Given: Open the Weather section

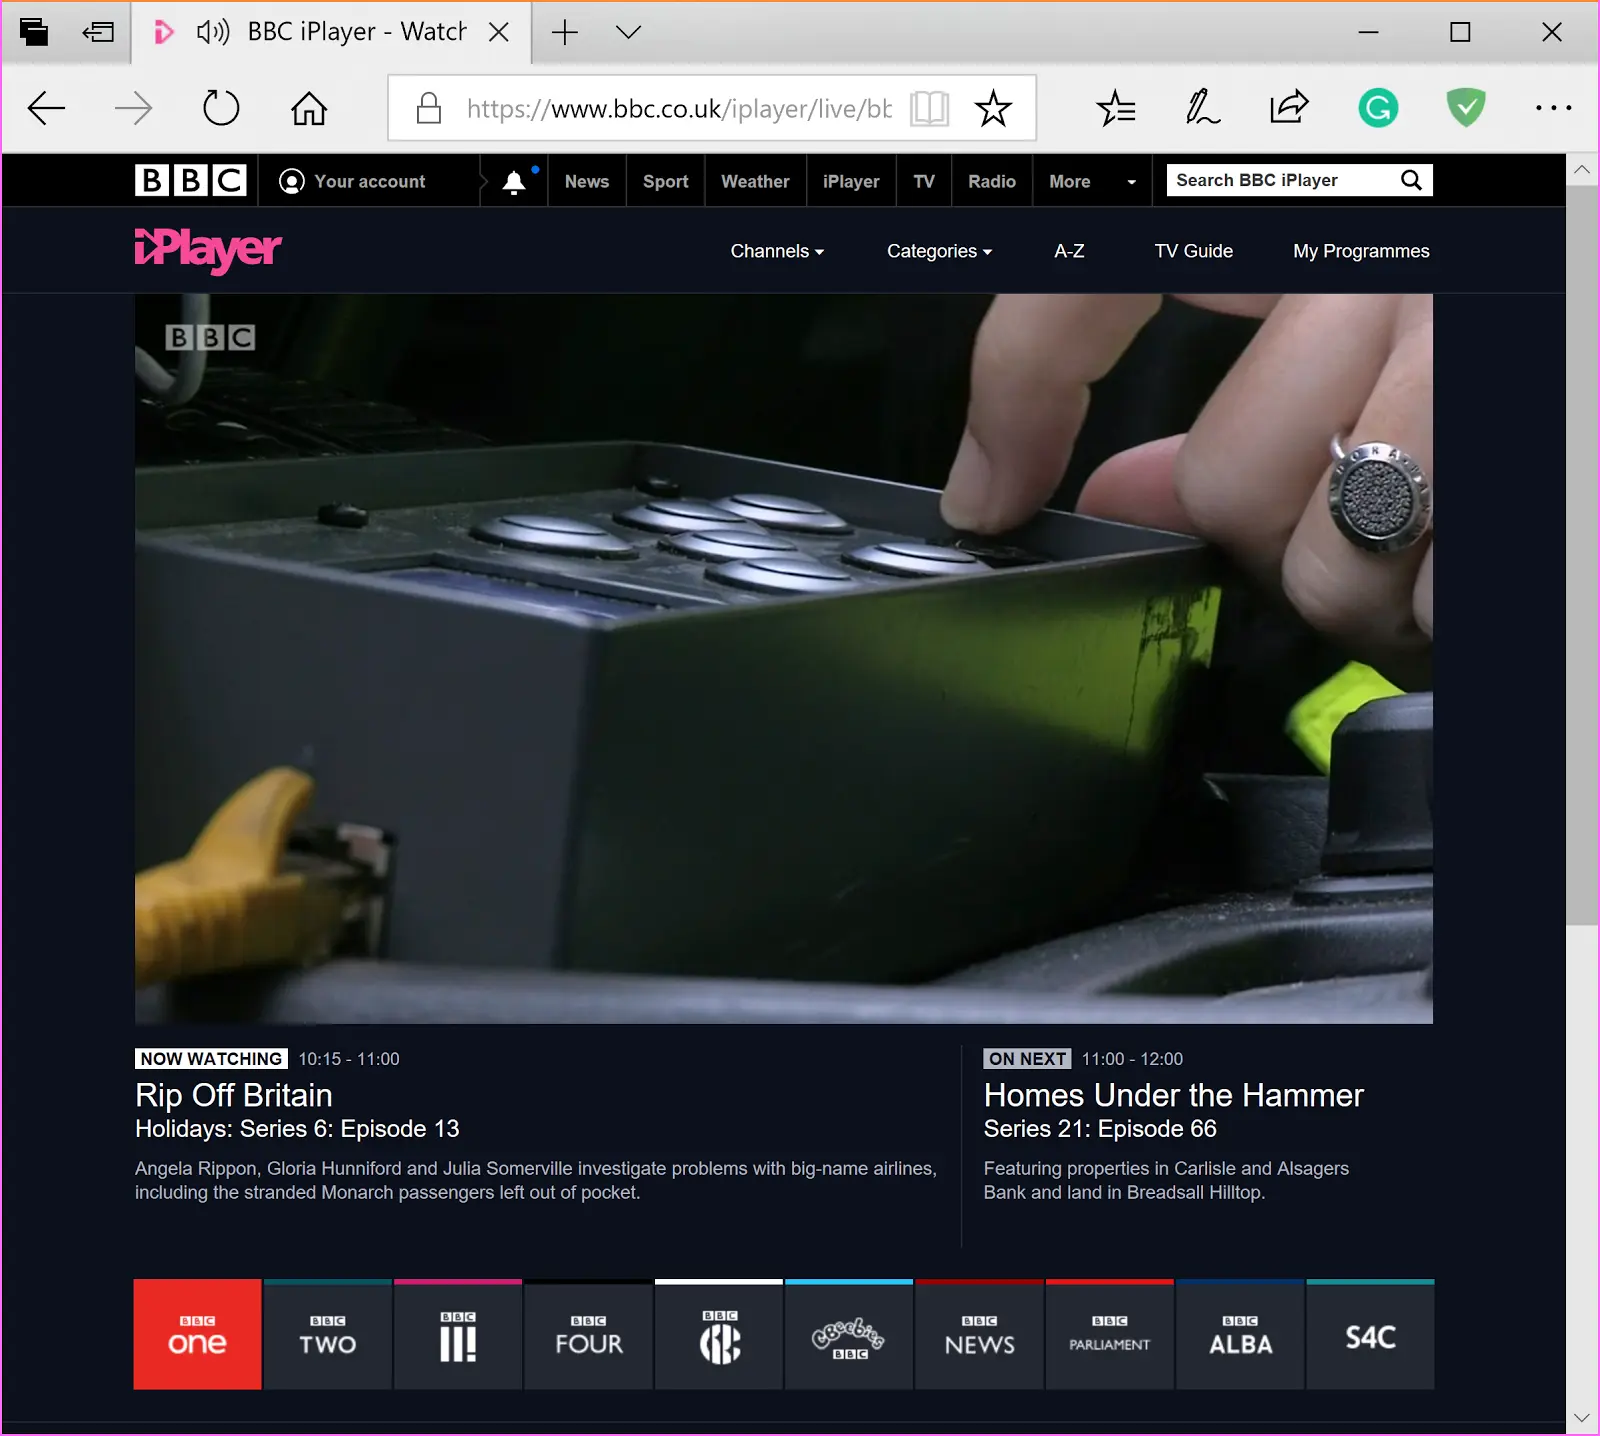Looking at the screenshot, I should coord(755,181).
